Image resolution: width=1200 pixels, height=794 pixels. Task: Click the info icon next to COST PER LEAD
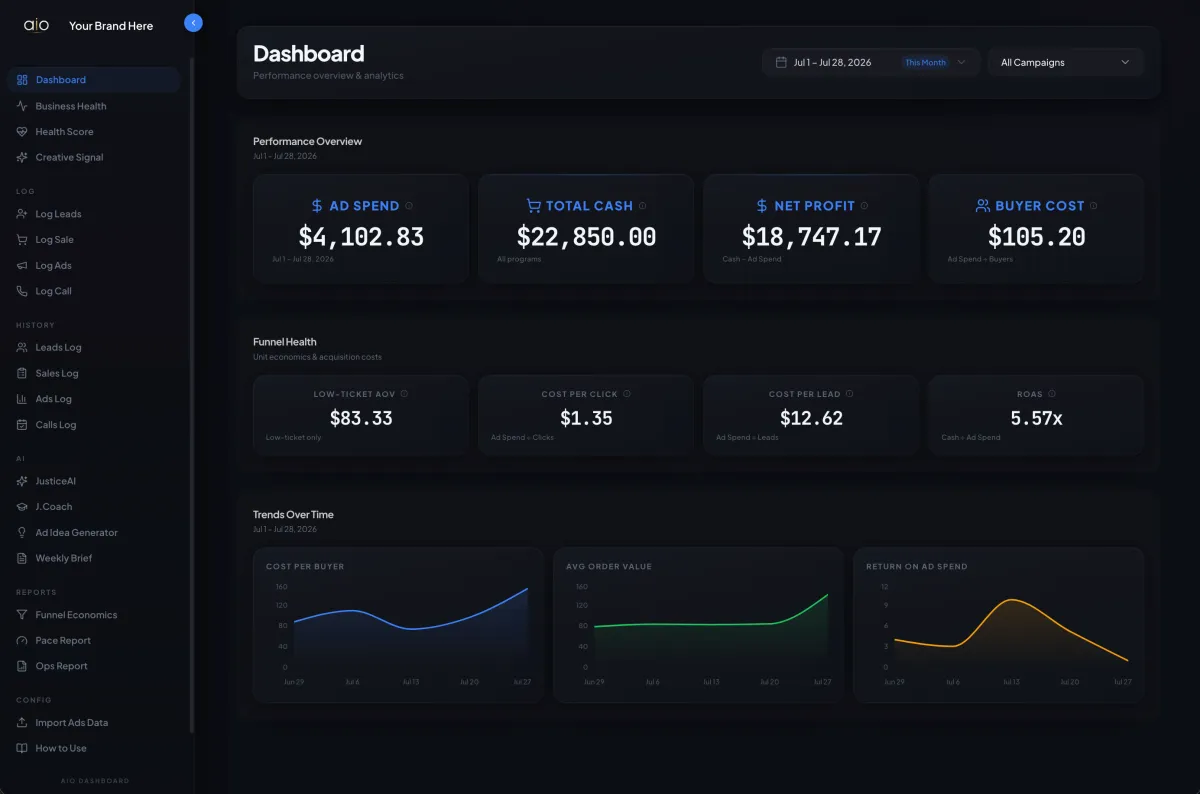coord(850,394)
